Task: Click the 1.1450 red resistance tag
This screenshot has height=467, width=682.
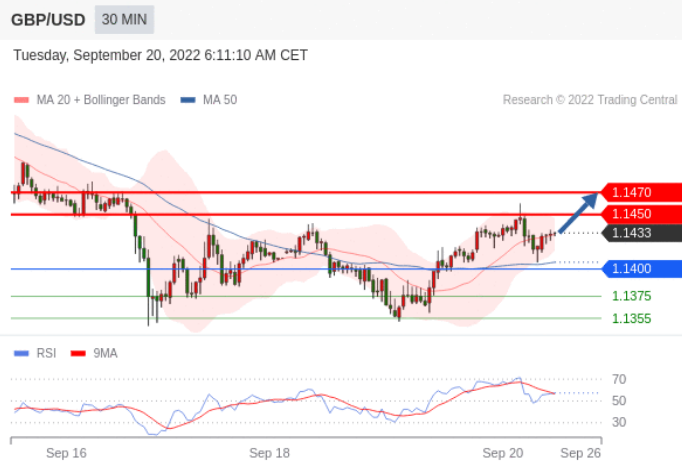Action: pyautogui.click(x=641, y=214)
